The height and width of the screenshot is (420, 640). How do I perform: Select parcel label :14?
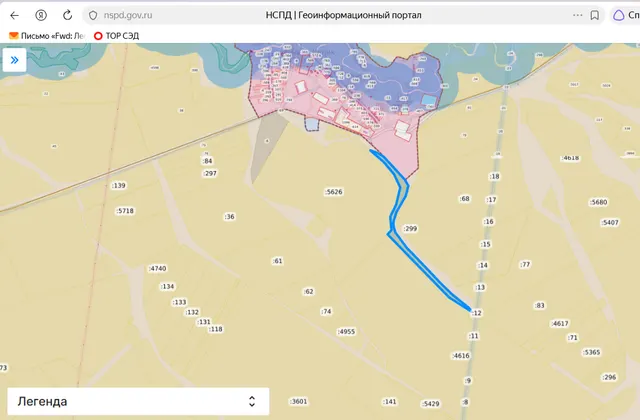[x=482, y=265]
